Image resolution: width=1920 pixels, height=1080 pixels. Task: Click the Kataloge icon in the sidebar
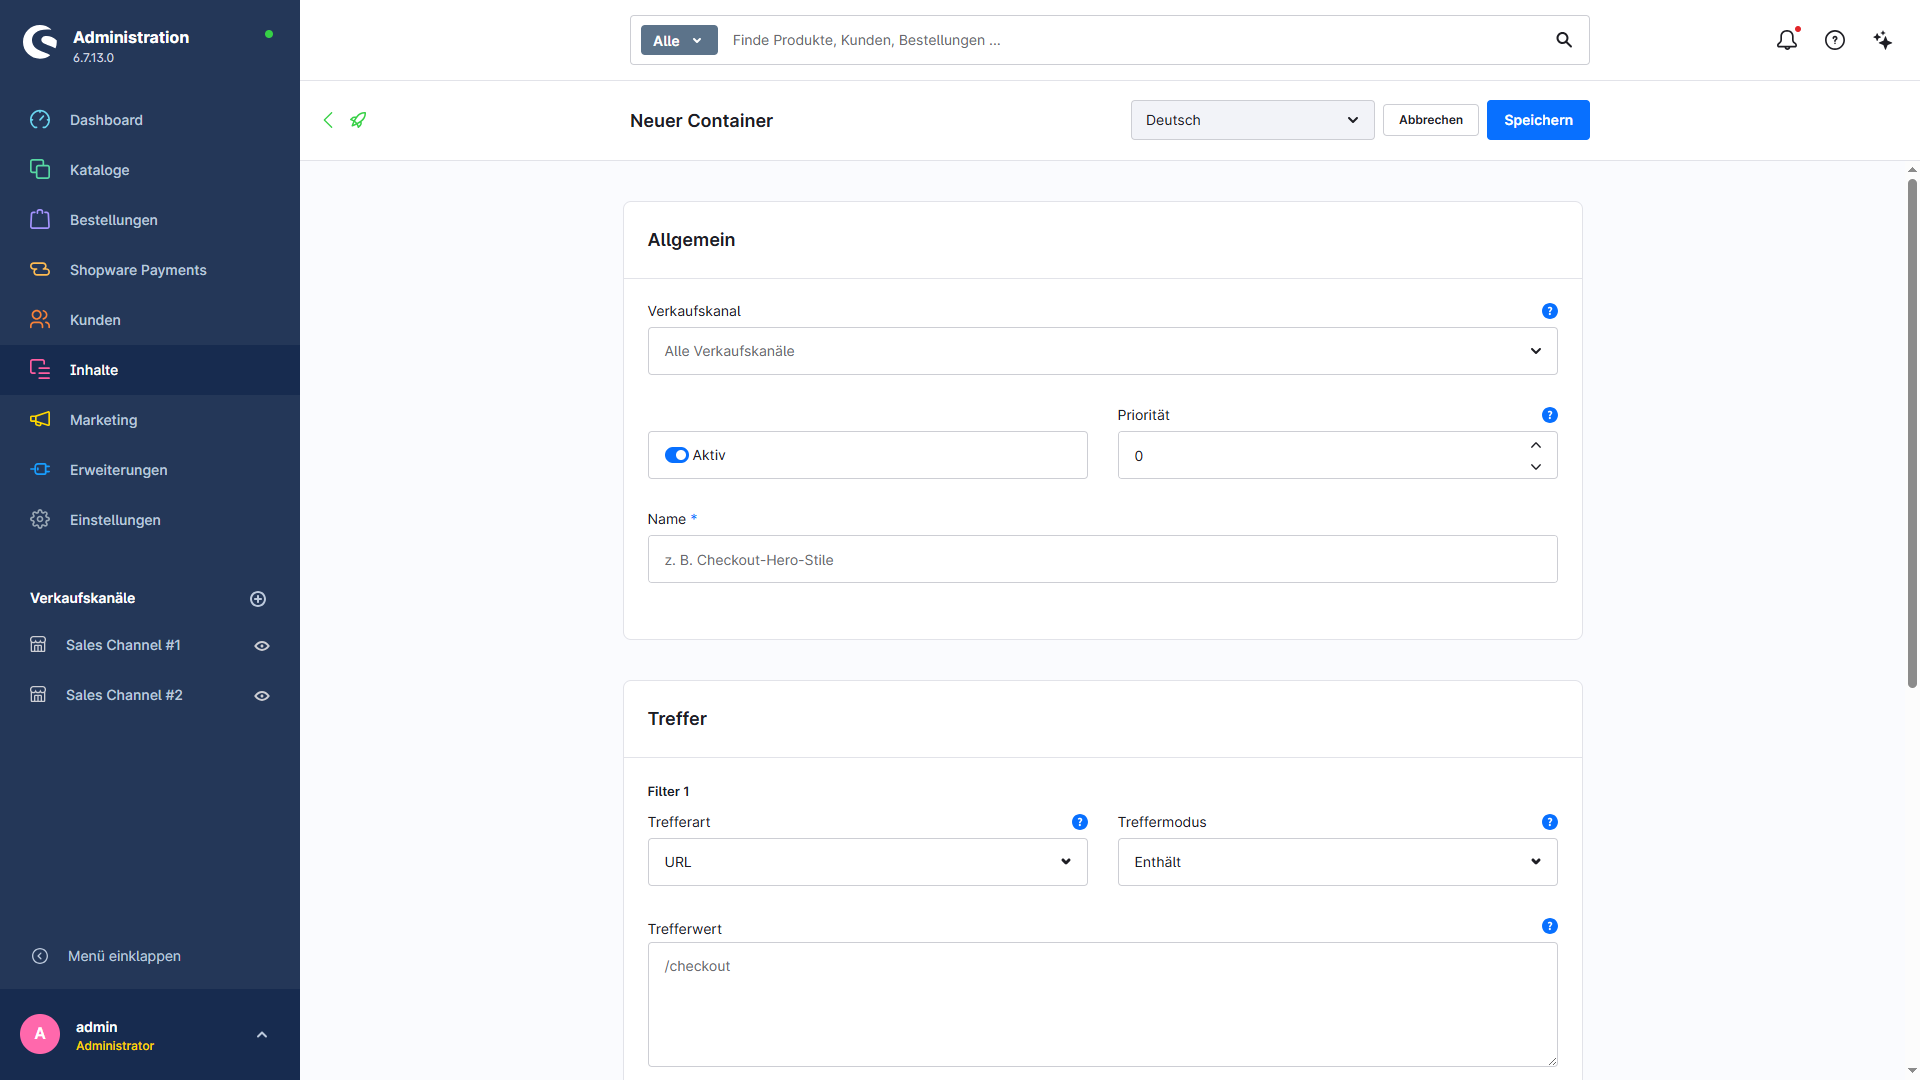pos(40,170)
